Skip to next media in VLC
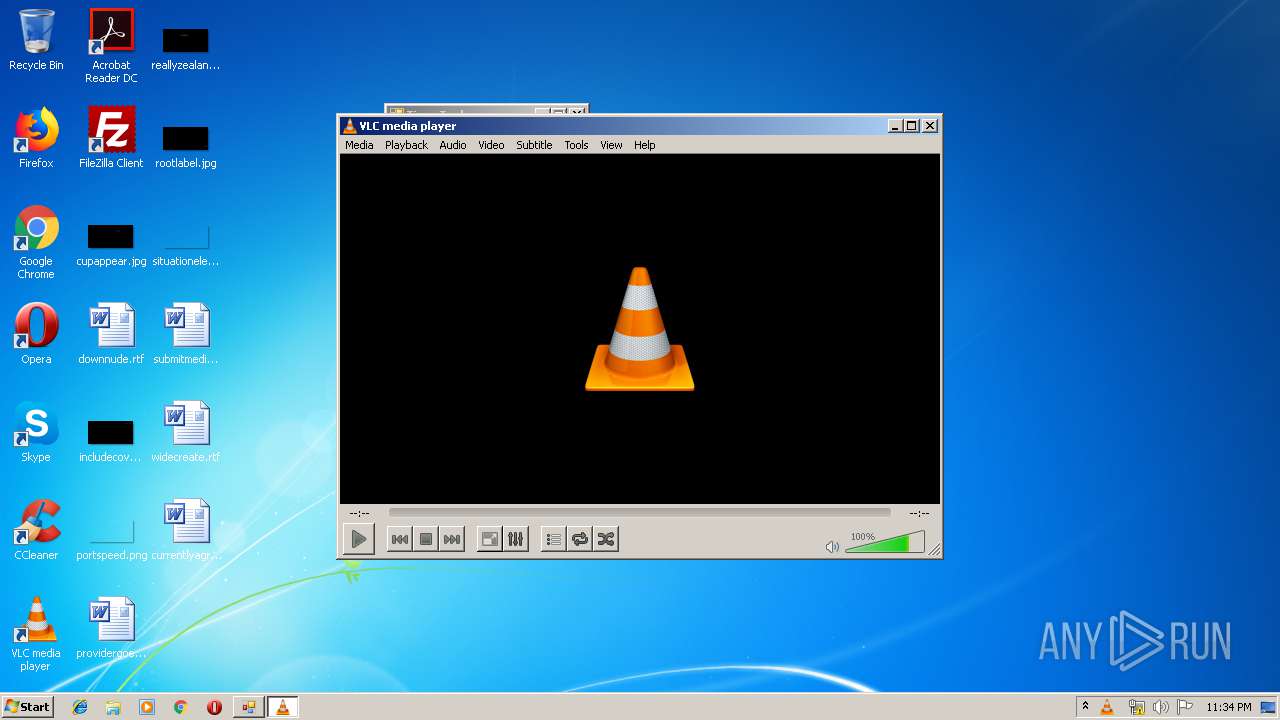1280x720 pixels. click(x=452, y=539)
